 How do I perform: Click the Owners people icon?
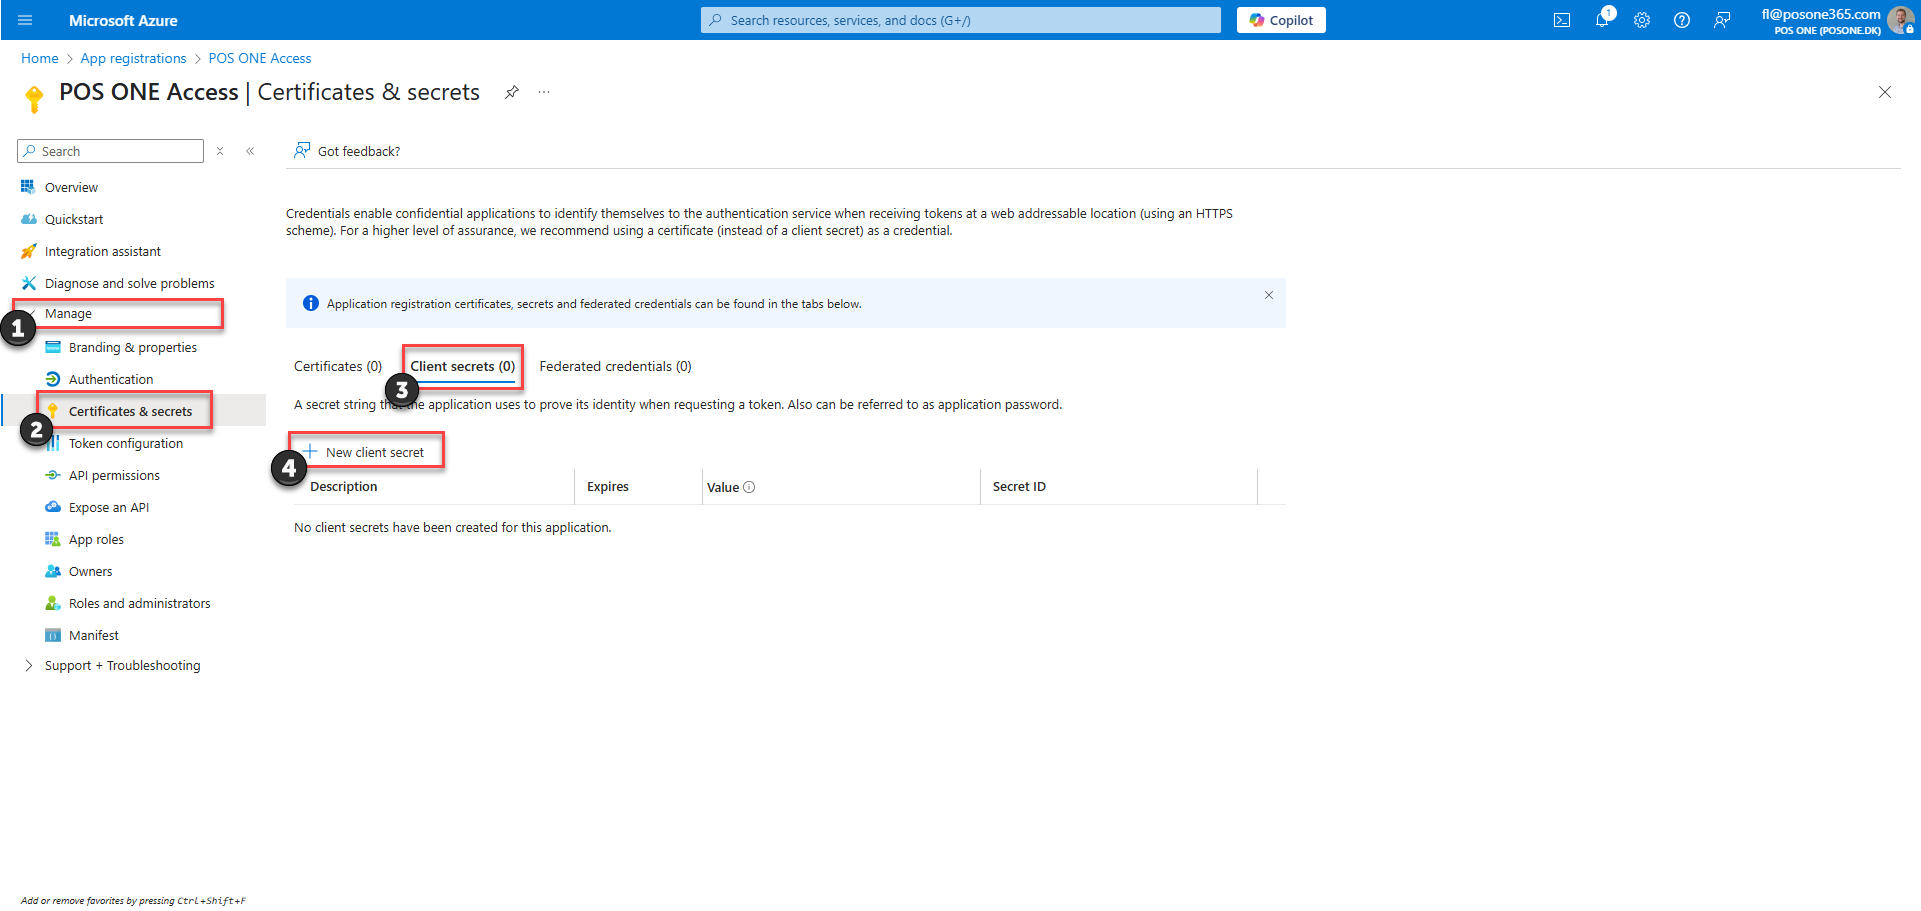(53, 571)
